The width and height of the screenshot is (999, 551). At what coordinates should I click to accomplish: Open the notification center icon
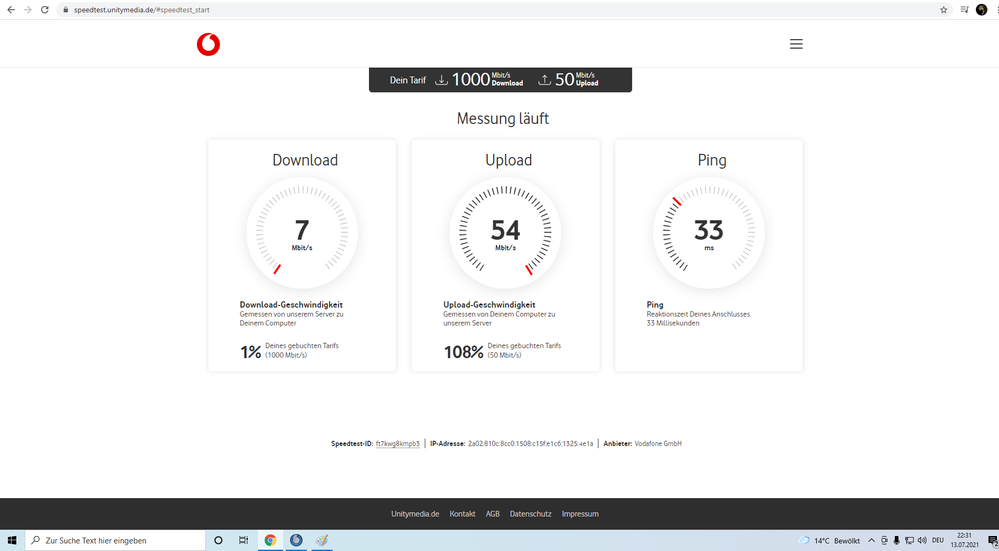coord(992,541)
